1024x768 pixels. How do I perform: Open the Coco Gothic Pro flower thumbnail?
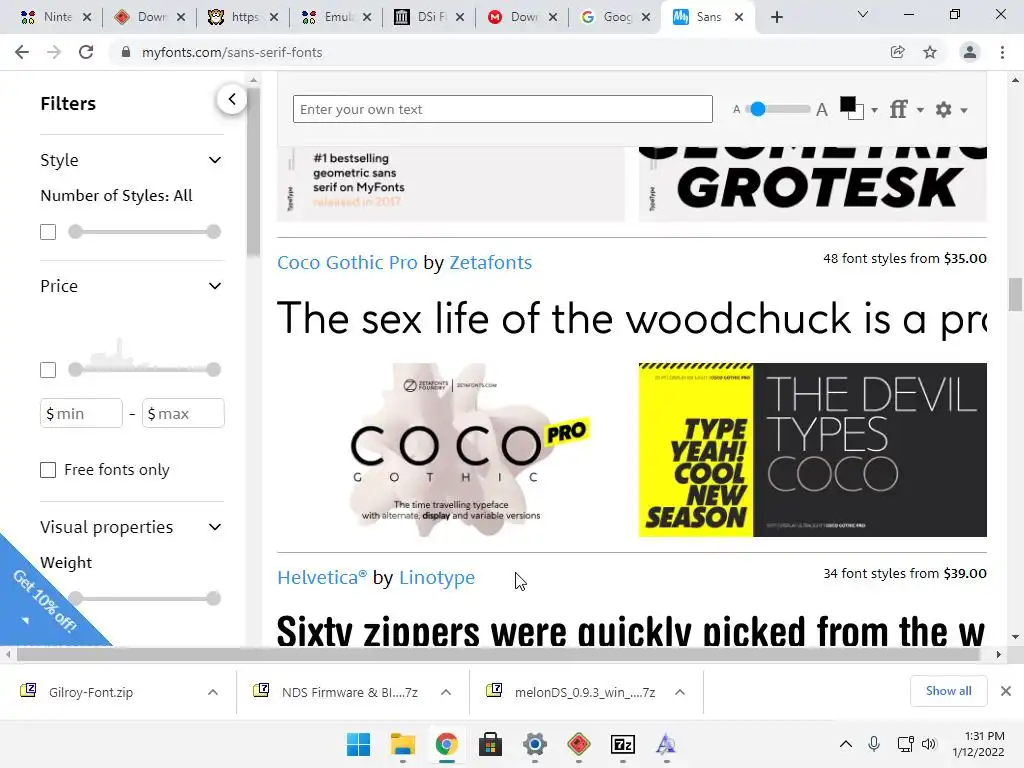tap(451, 450)
